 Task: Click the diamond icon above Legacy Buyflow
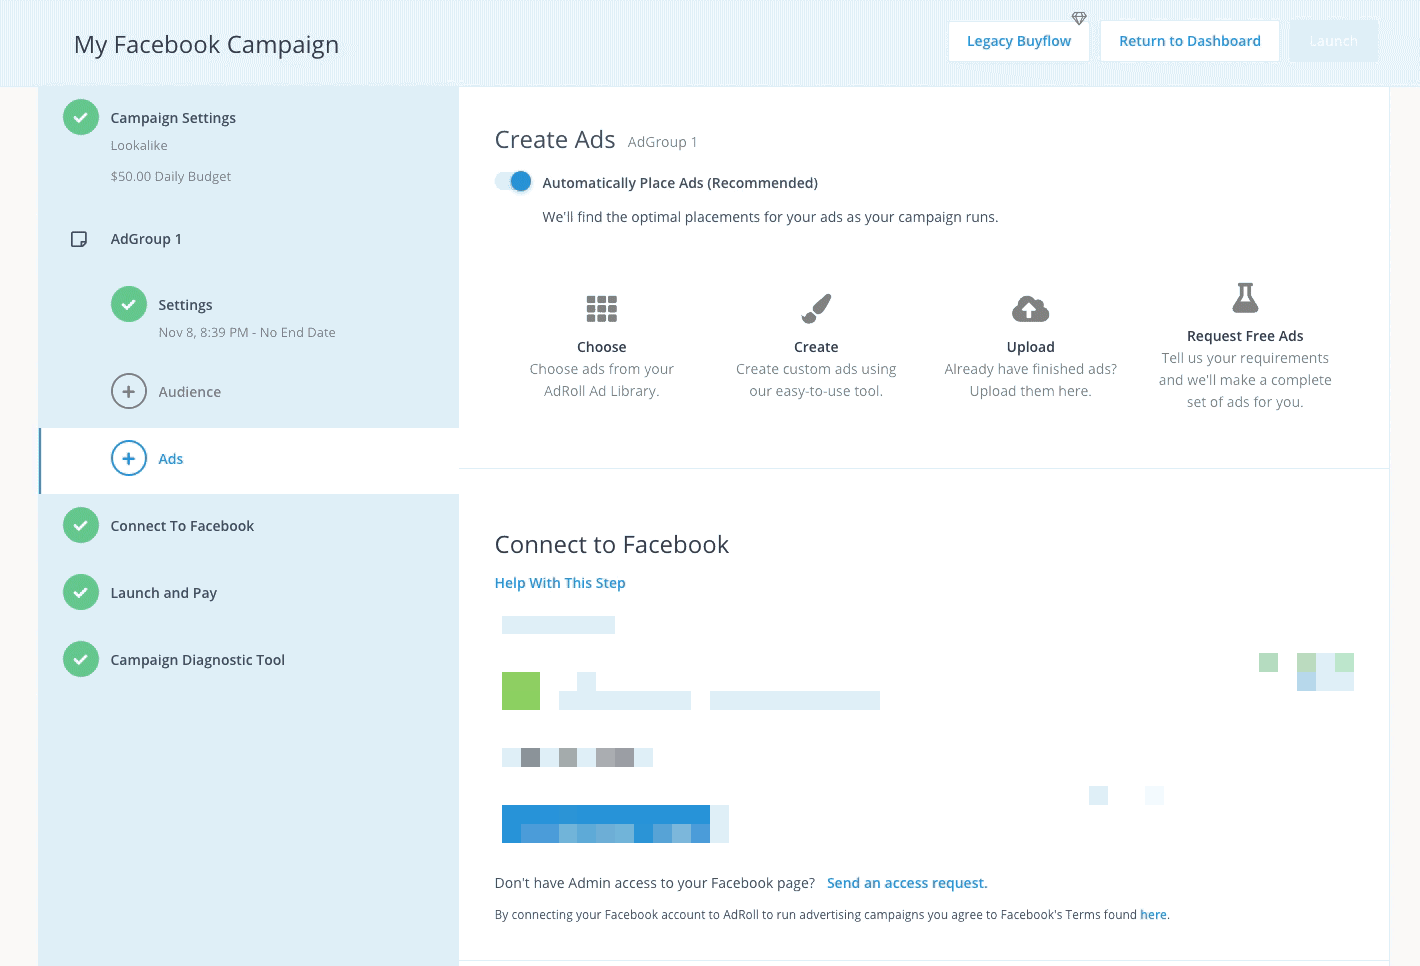[1079, 18]
